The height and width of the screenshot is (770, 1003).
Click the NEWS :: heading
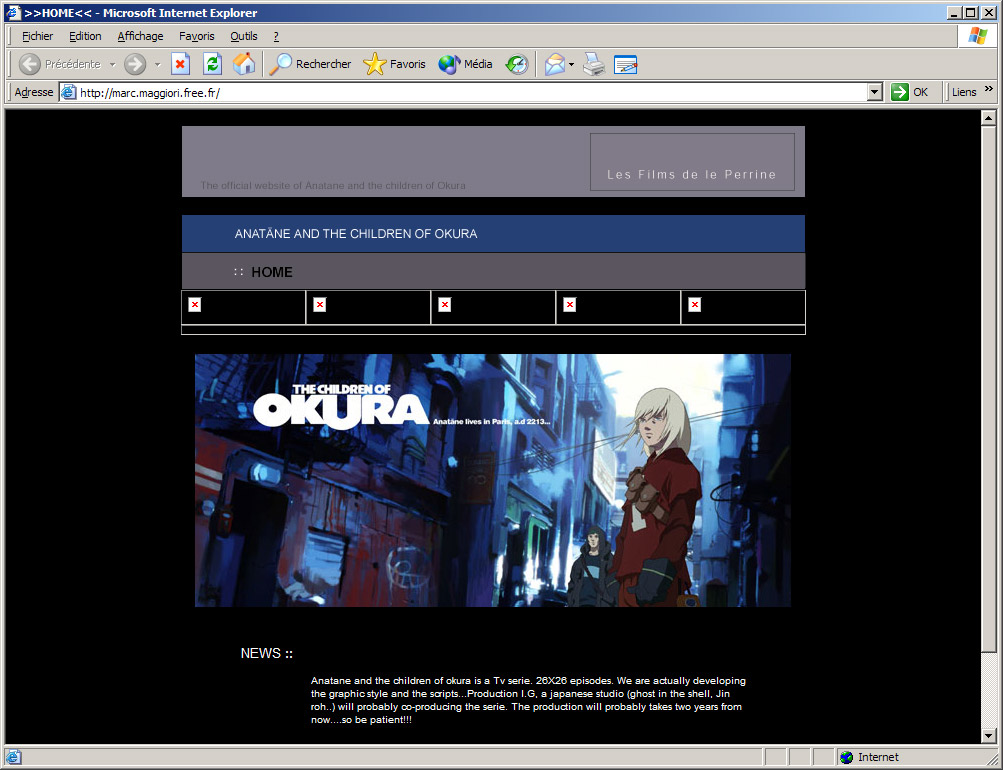(267, 654)
